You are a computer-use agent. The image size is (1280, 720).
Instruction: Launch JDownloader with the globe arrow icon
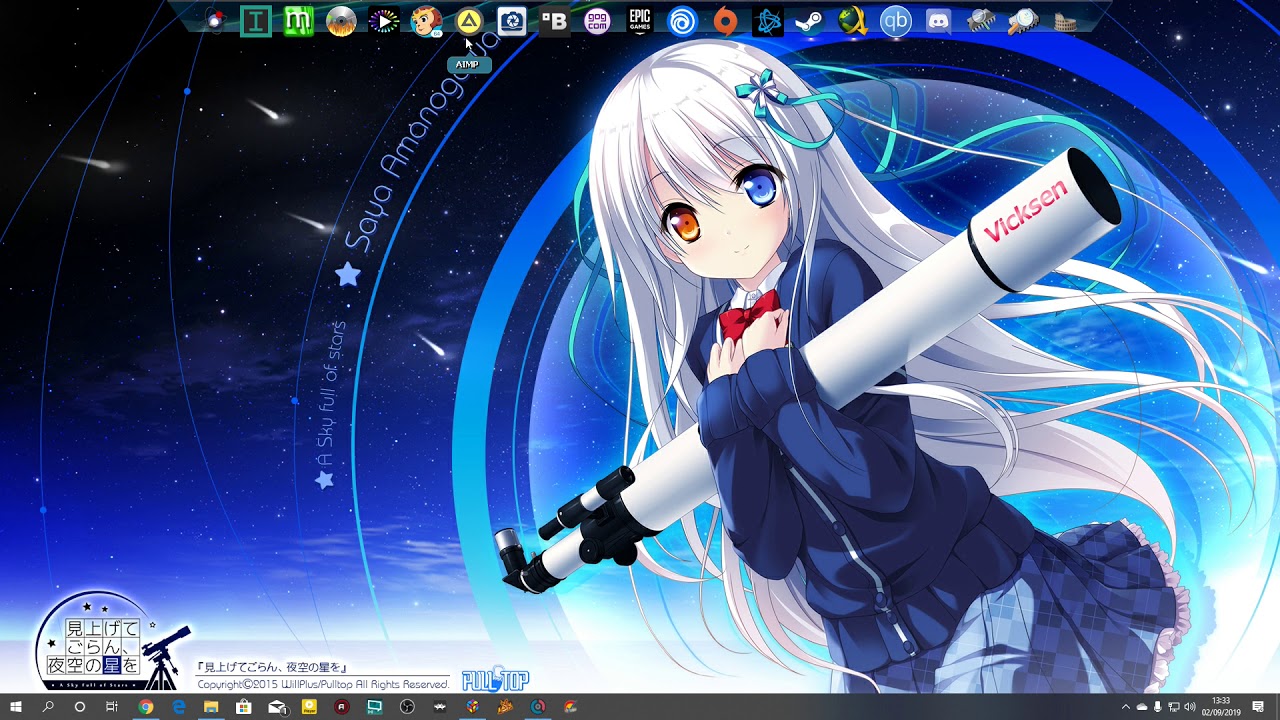[853, 20]
